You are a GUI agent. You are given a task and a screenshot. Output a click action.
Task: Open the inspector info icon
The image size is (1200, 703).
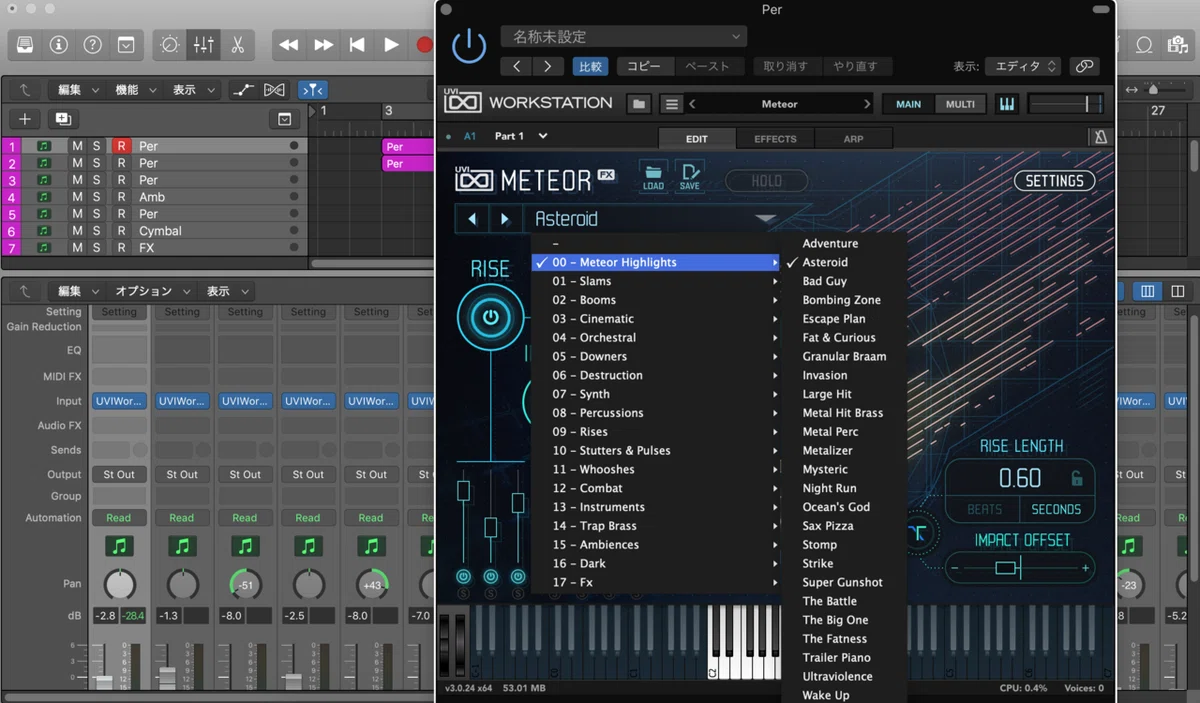[59, 44]
